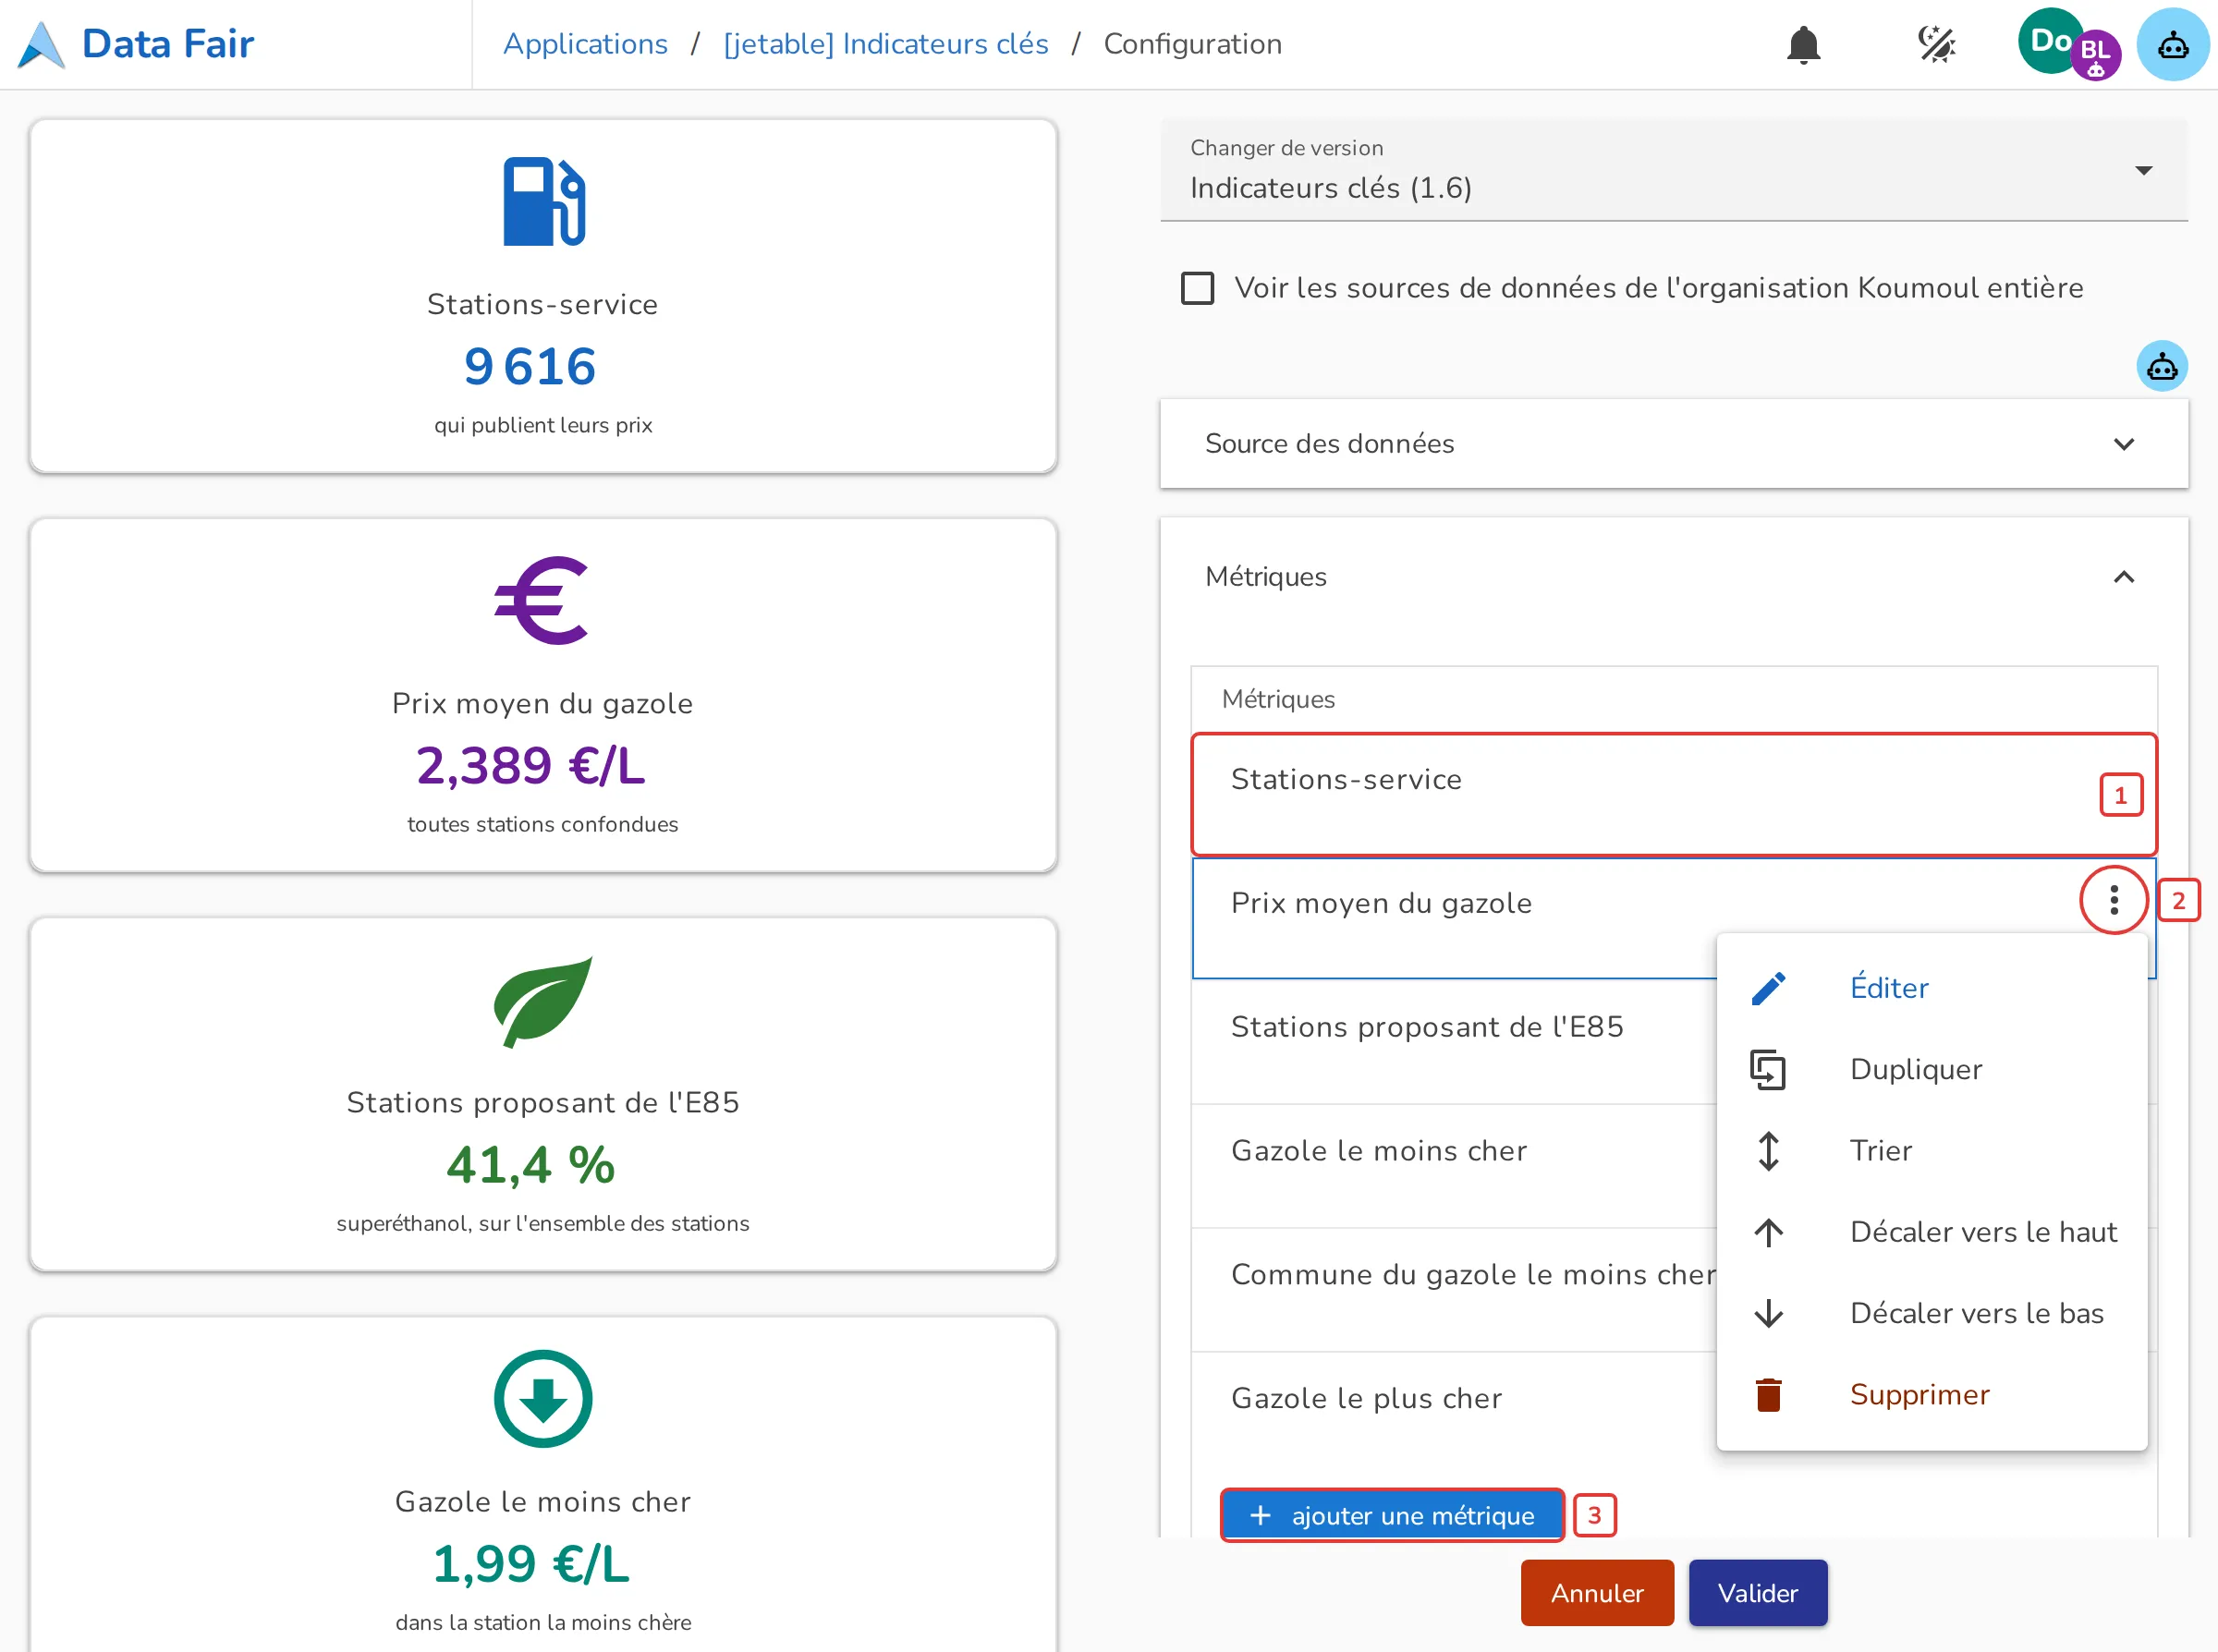Viewport: 2218px width, 1652px height.
Task: Select the Stations-service metric row
Action: click(1673, 795)
